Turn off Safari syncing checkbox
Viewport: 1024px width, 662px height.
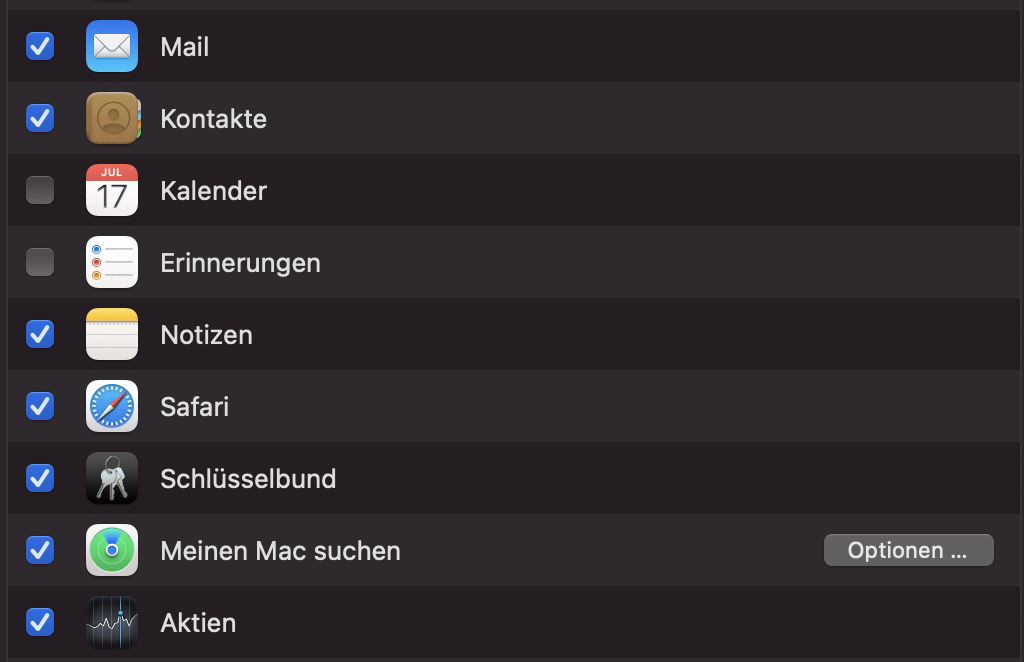click(40, 406)
